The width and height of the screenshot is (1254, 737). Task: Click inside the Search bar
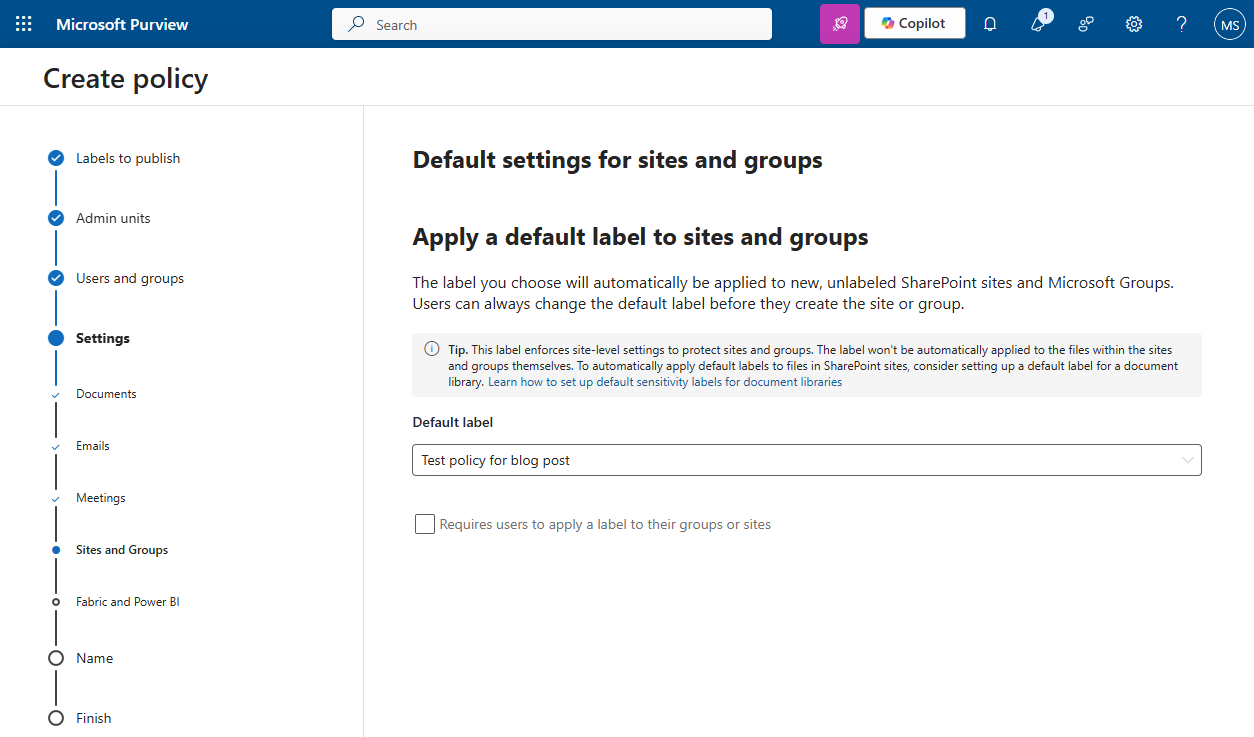tap(551, 23)
